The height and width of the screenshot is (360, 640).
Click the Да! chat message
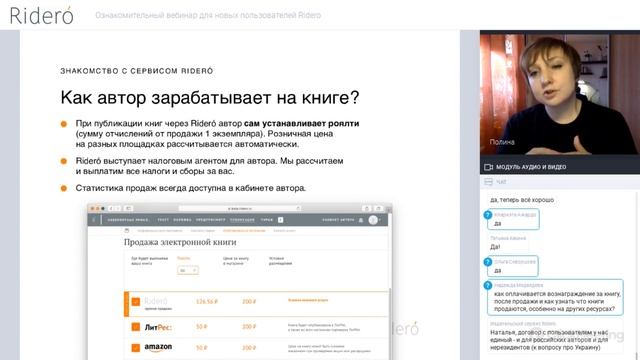[495, 247]
